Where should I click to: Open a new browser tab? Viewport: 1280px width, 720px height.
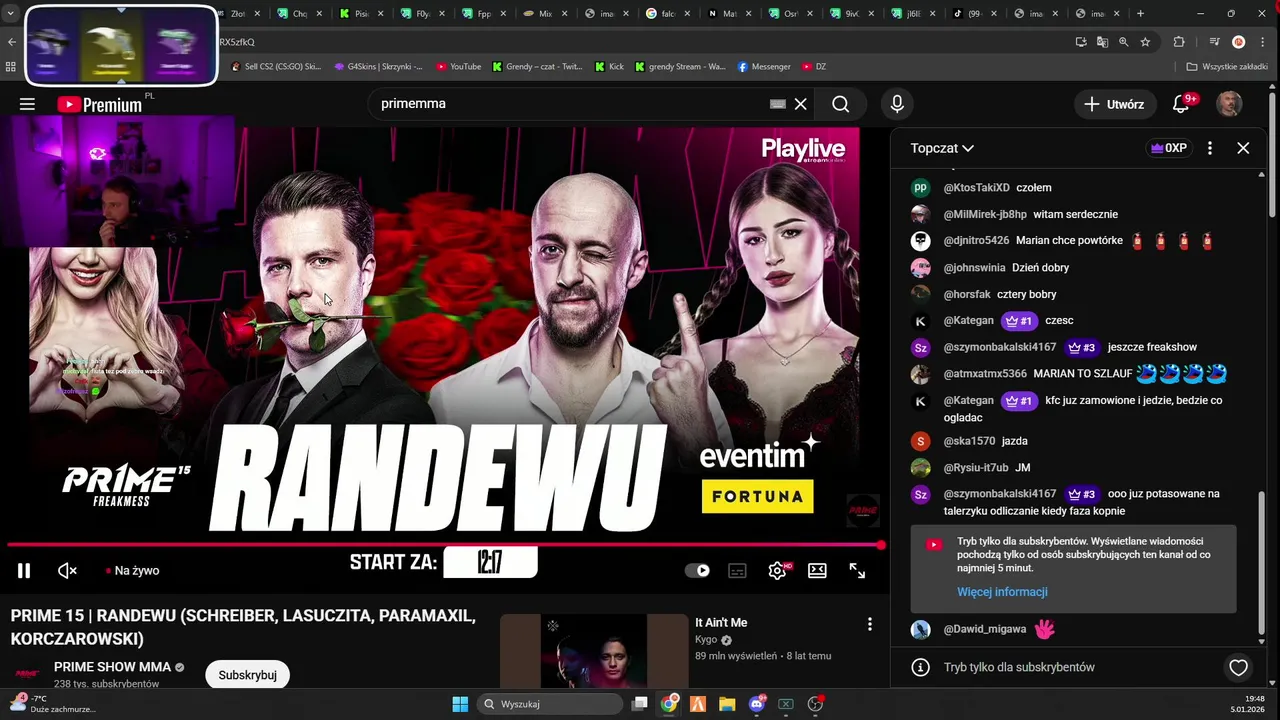point(1140,14)
